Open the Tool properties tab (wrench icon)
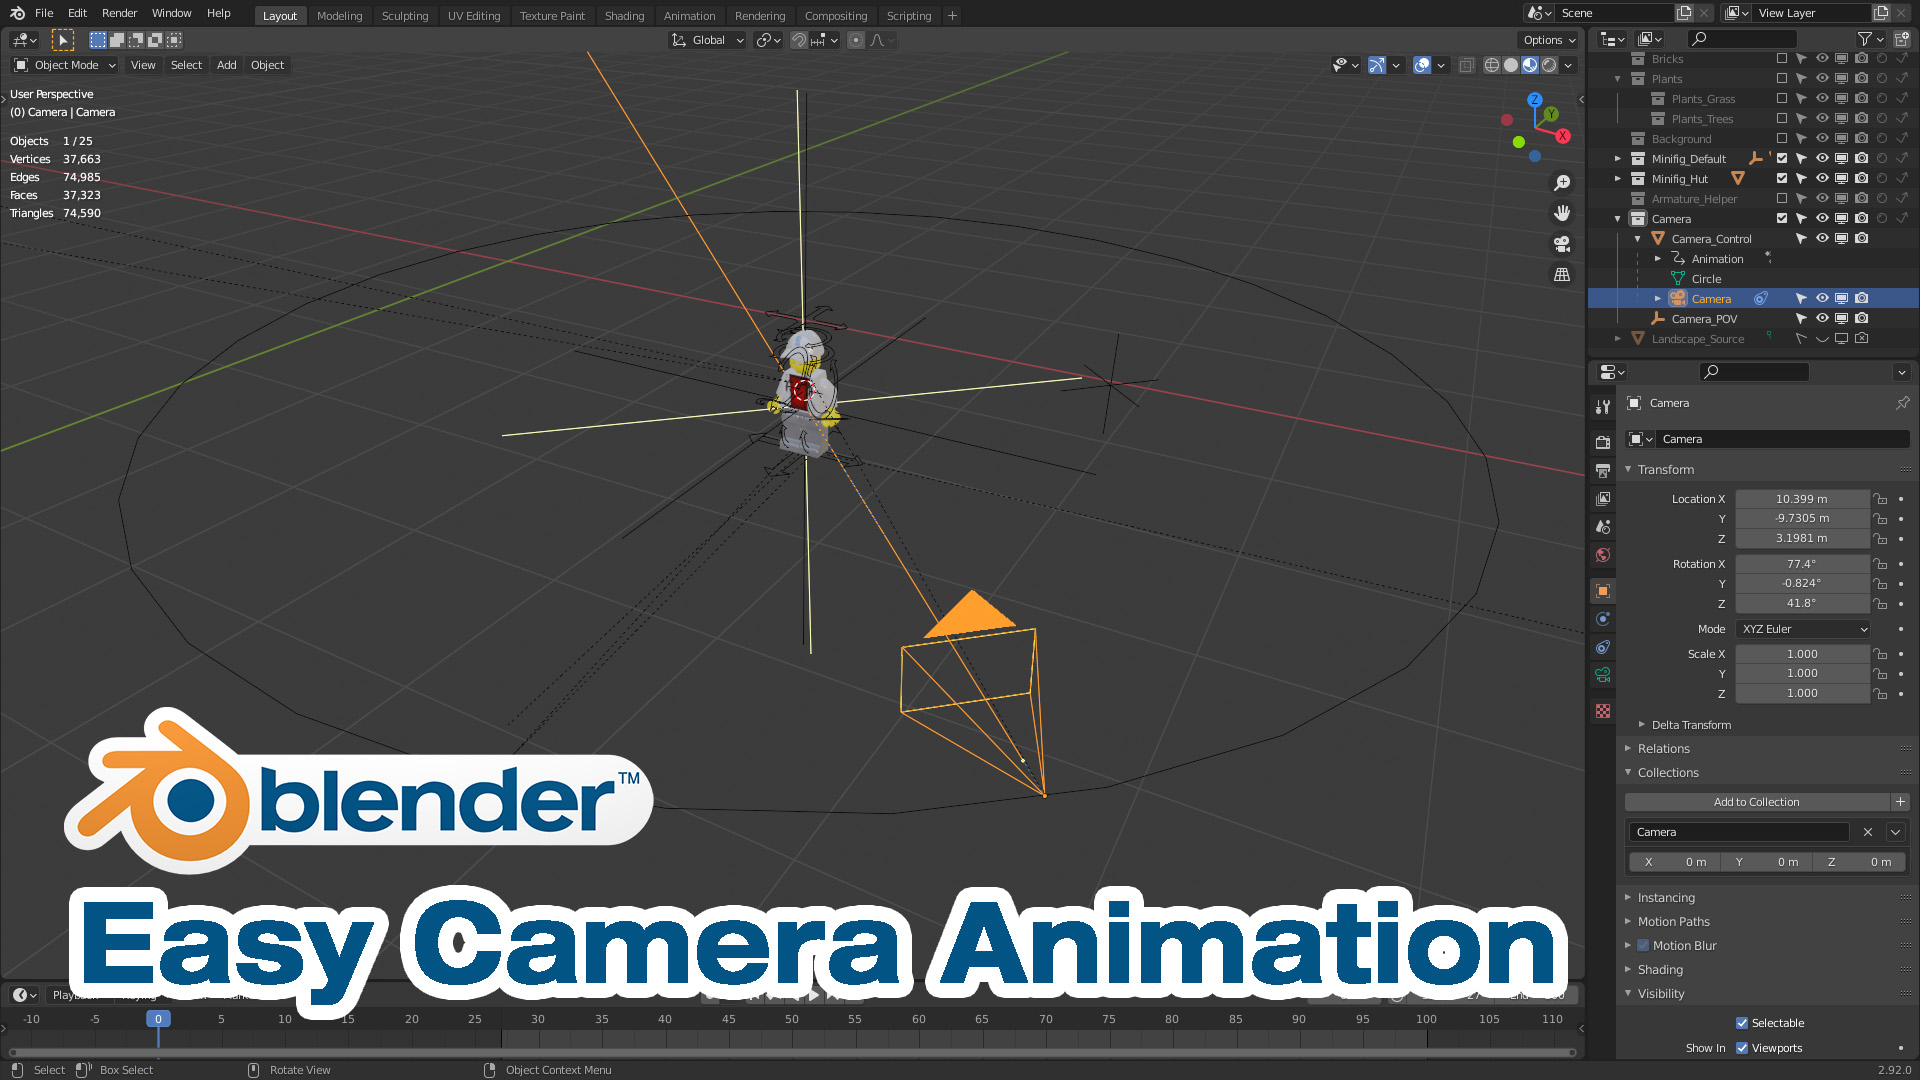Viewport: 1920px width, 1080px height. point(1603,407)
